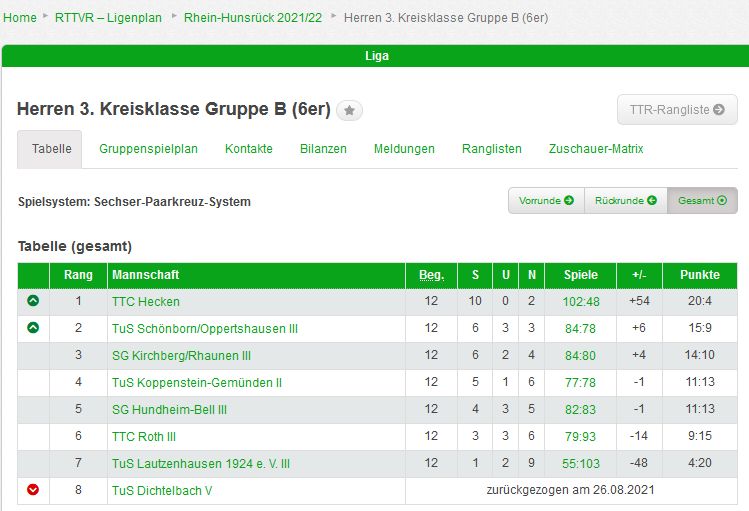Open TuS Lautzenhausen 1924 e. V. III link
This screenshot has width=749, height=511.
pyautogui.click(x=201, y=463)
